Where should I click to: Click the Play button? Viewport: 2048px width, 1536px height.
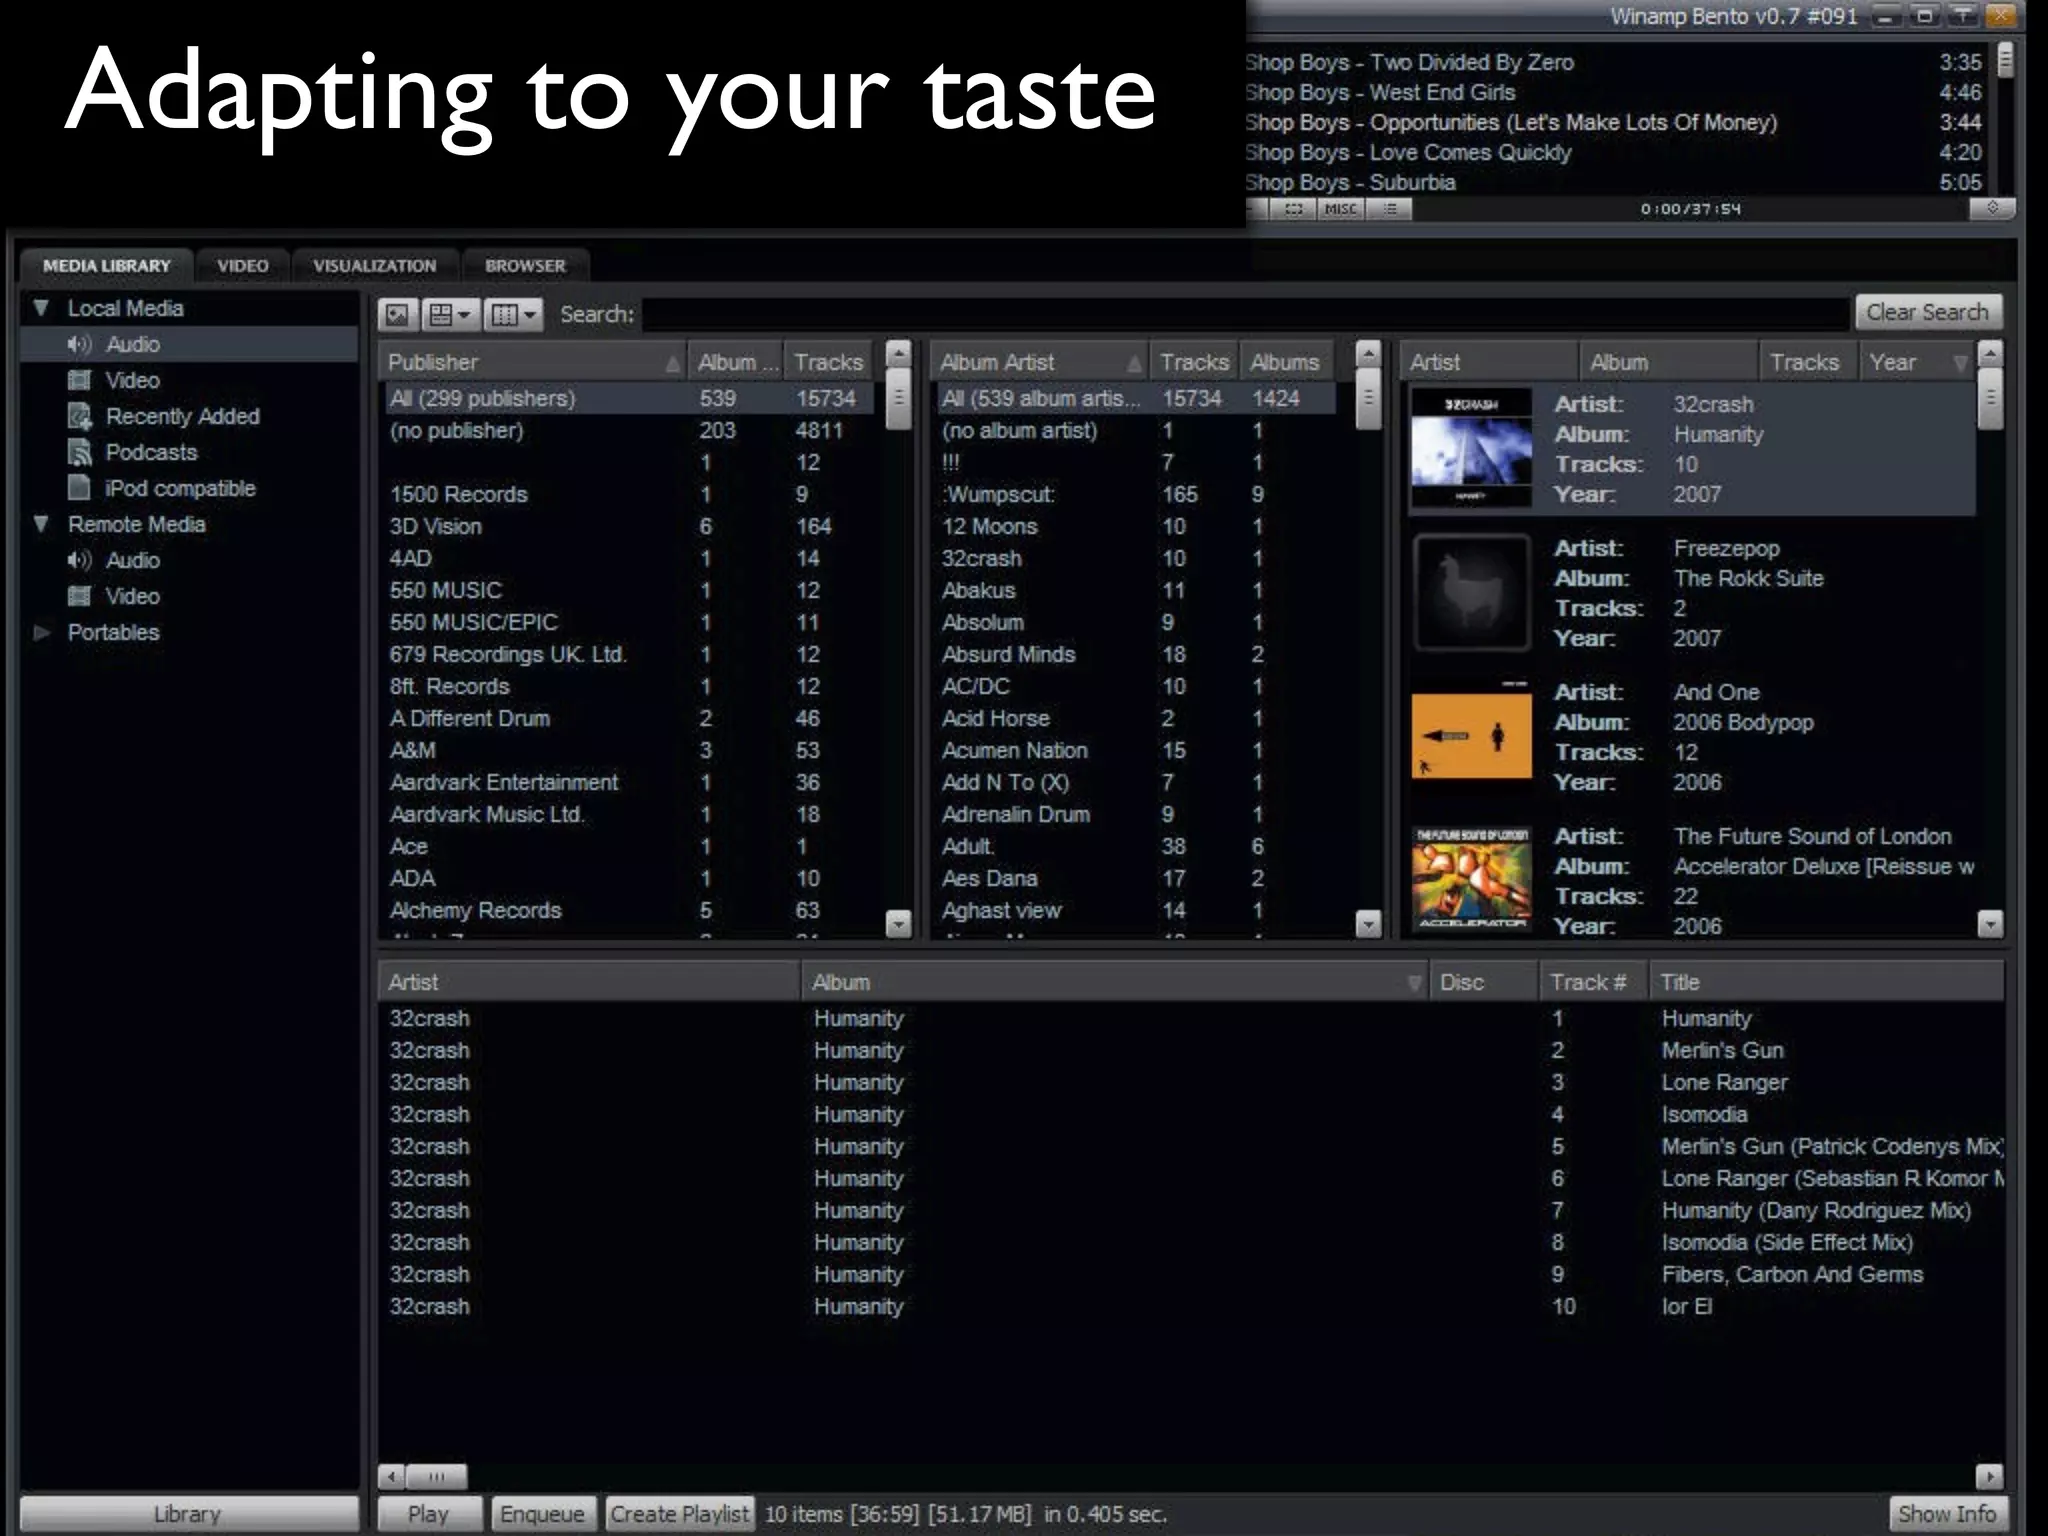[x=429, y=1514]
